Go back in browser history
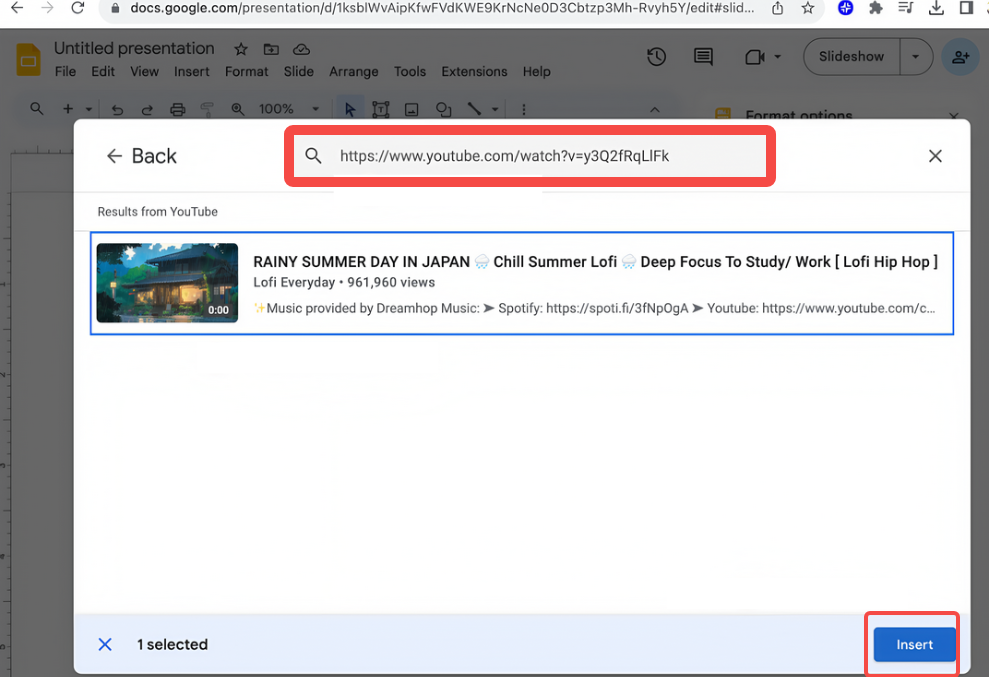Image resolution: width=989 pixels, height=677 pixels. (17, 8)
